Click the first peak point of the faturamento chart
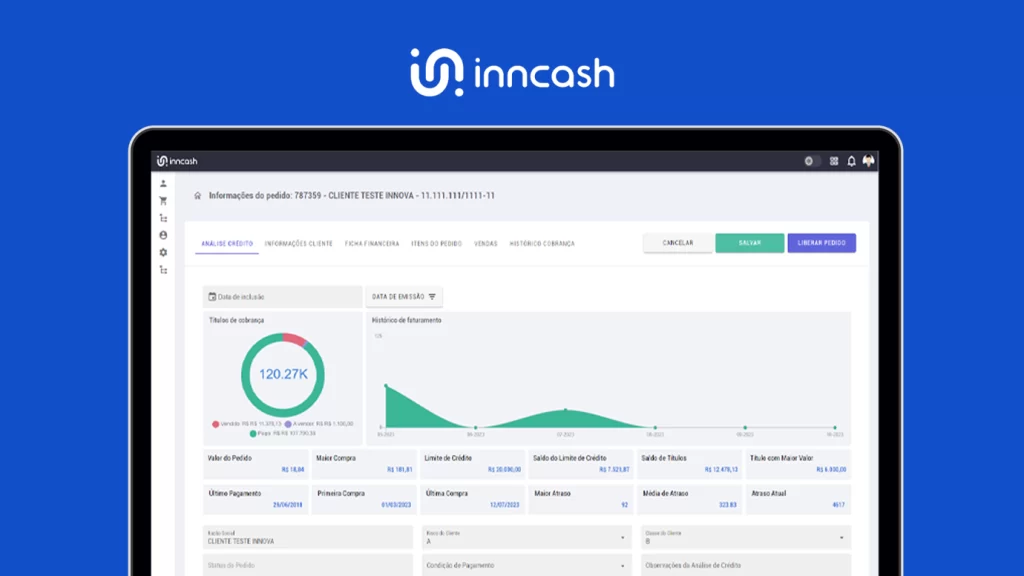Screen dimensions: 1024x576 pyautogui.click(x=386, y=385)
